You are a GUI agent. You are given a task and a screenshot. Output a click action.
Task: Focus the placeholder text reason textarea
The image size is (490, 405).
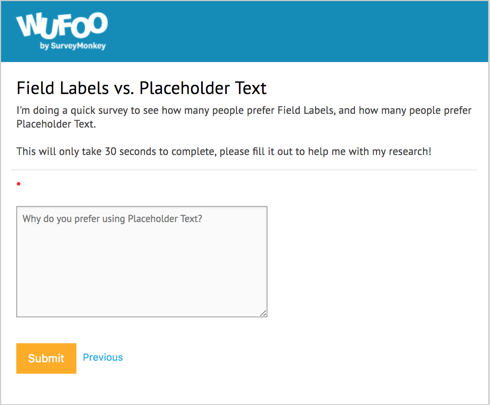[142, 261]
